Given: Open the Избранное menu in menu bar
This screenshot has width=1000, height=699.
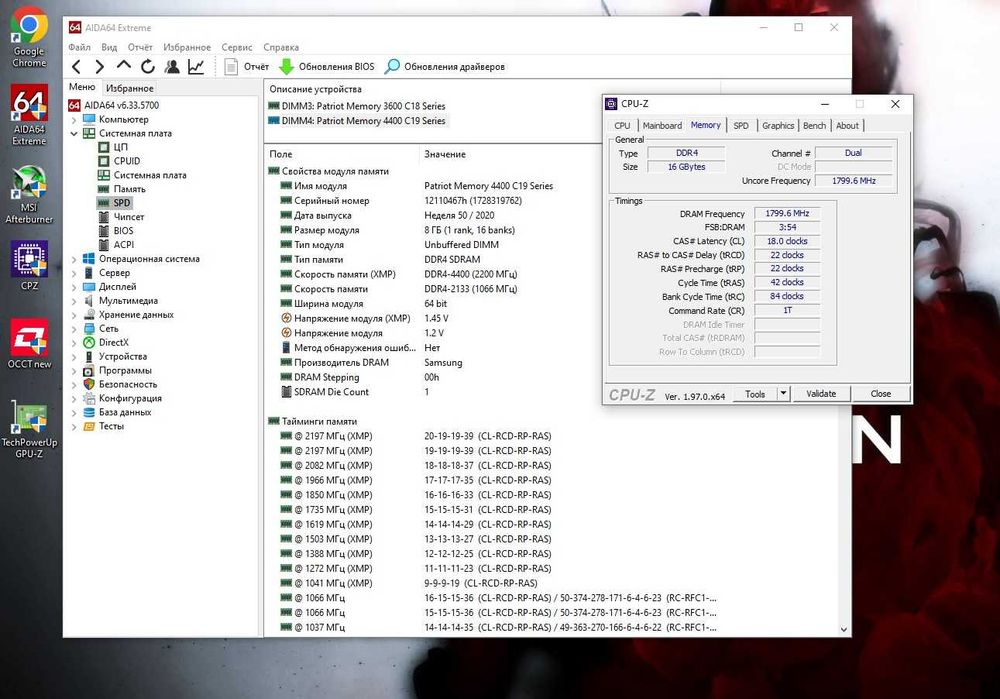Looking at the screenshot, I should [187, 47].
